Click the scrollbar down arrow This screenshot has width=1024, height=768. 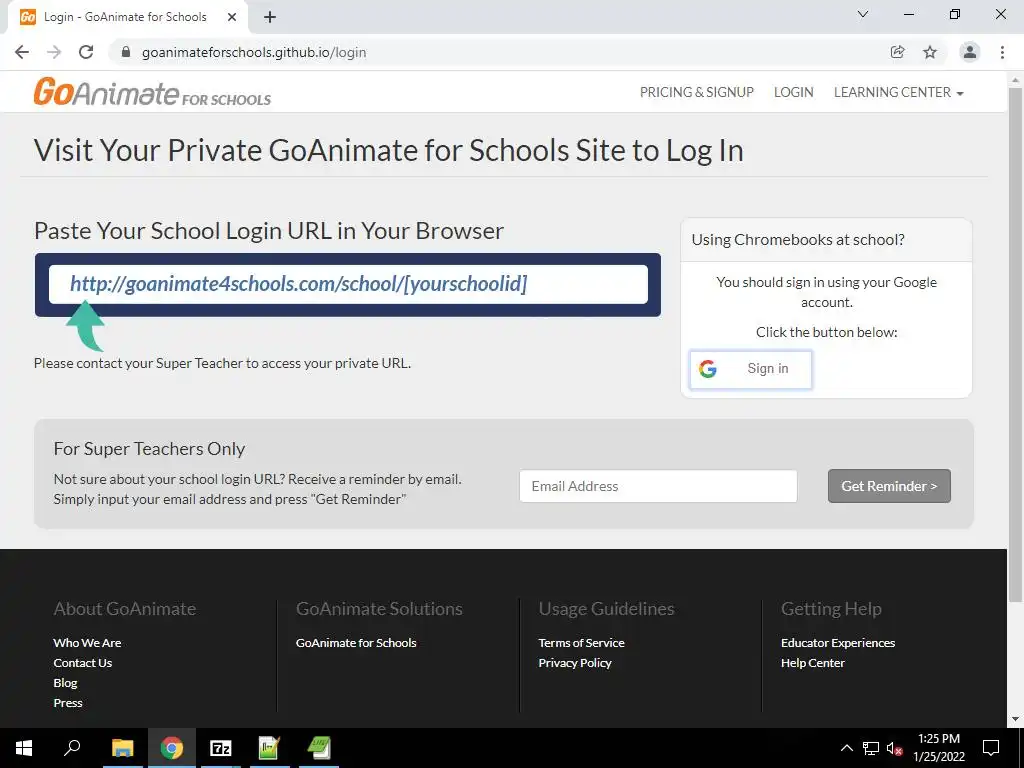coord(1015,719)
